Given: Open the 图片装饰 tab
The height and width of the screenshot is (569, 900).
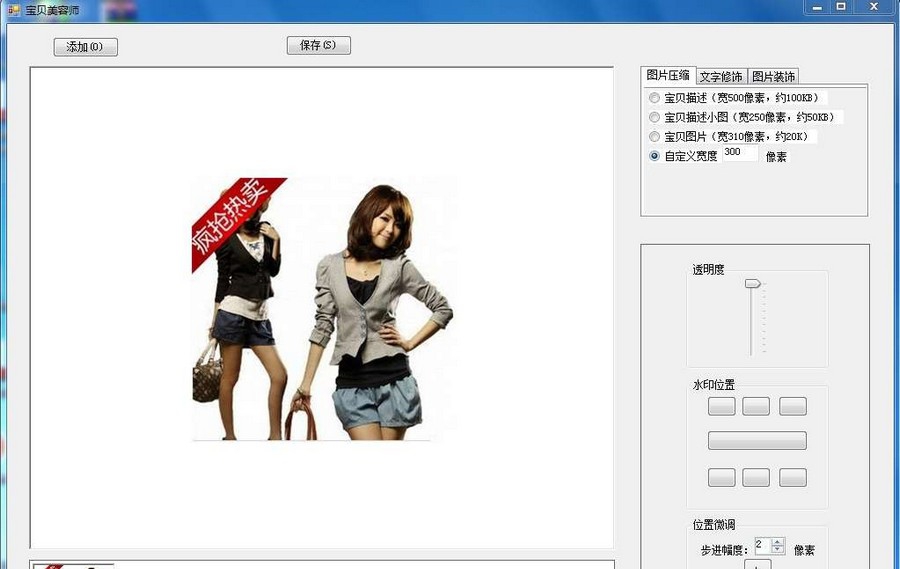Looking at the screenshot, I should [x=773, y=76].
